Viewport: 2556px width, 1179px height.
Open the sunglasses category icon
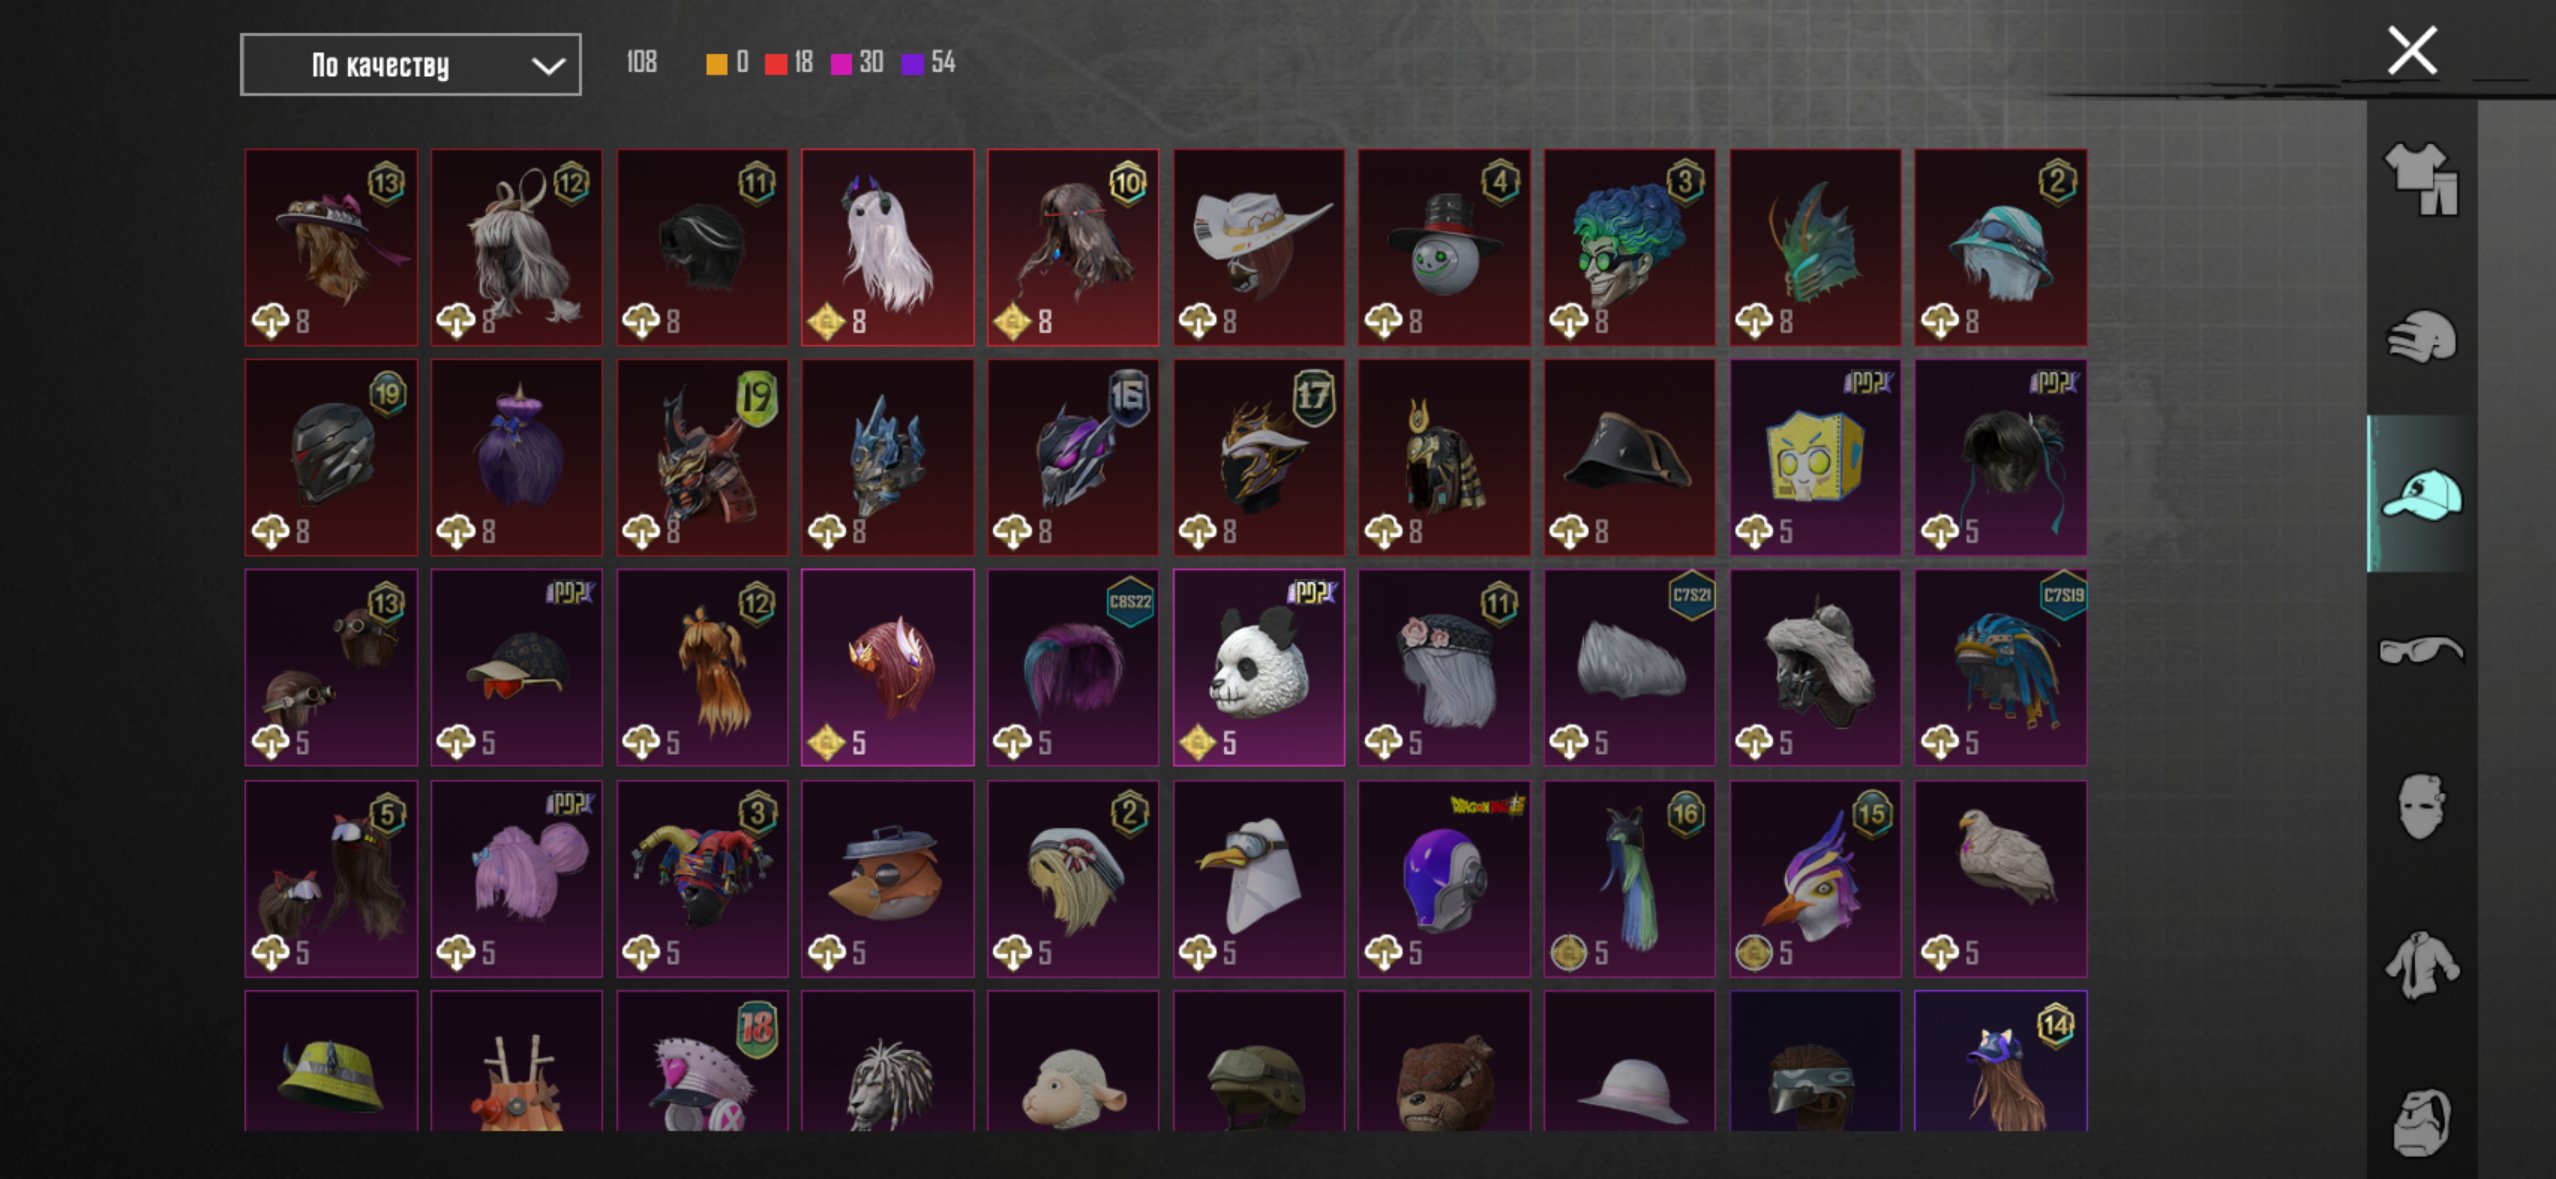(2420, 651)
